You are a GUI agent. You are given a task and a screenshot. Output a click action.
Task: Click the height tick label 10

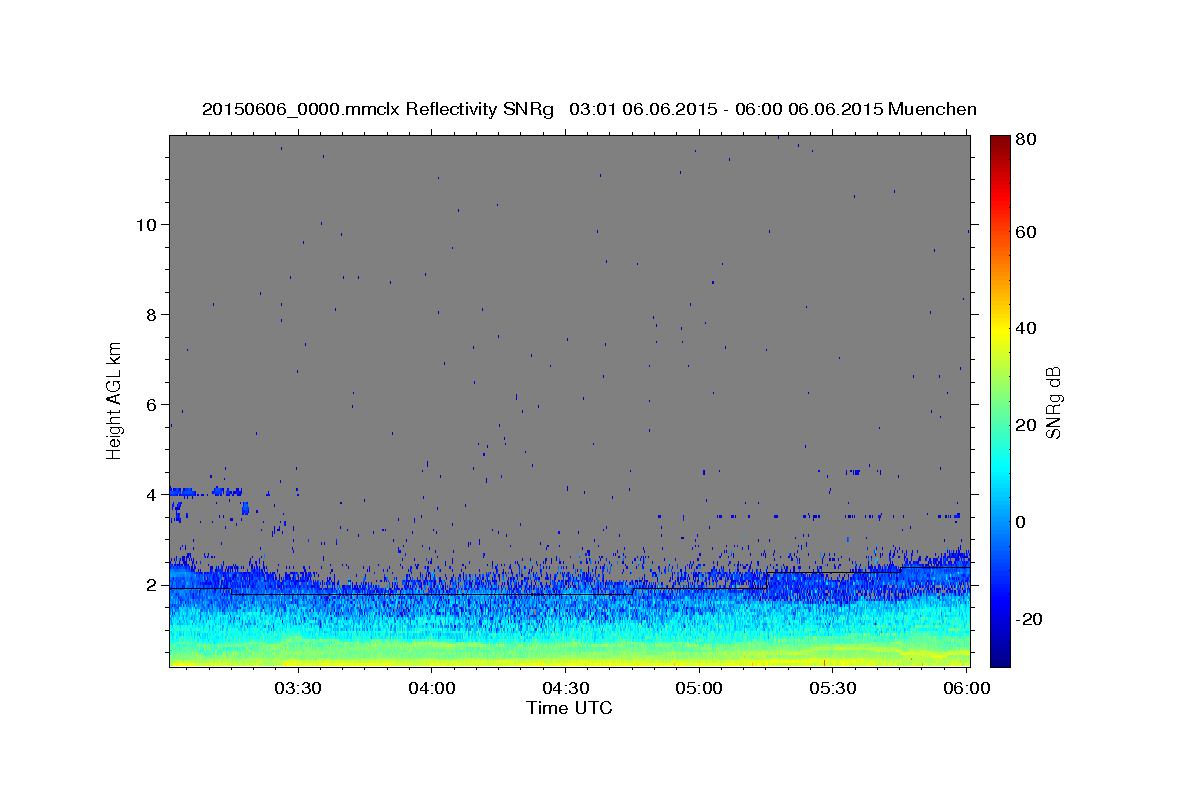(x=147, y=225)
